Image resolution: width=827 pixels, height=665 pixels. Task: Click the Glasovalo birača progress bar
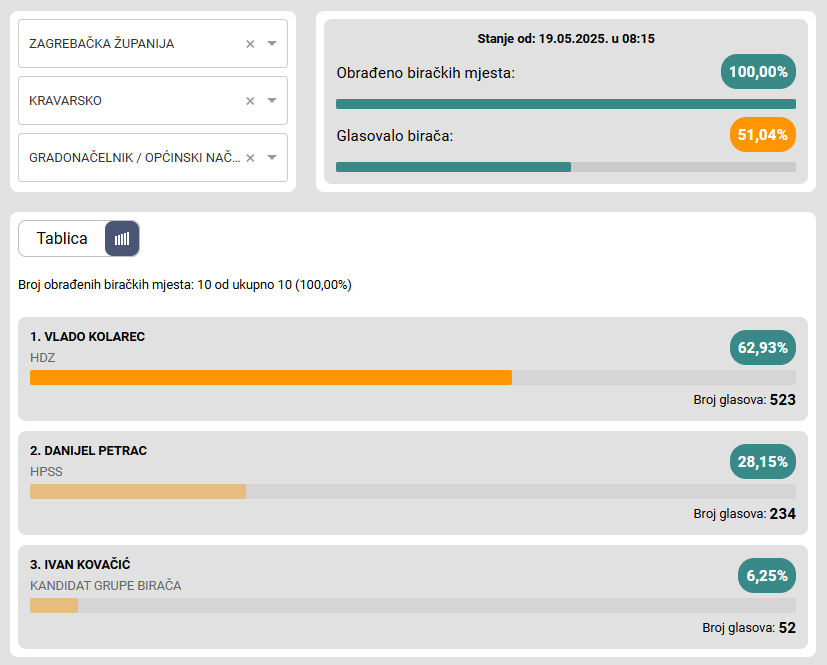coord(565,167)
